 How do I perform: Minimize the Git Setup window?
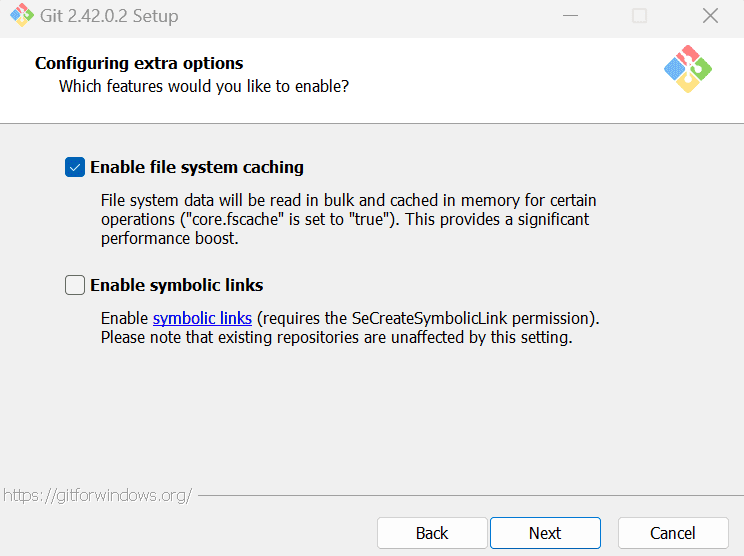569,16
